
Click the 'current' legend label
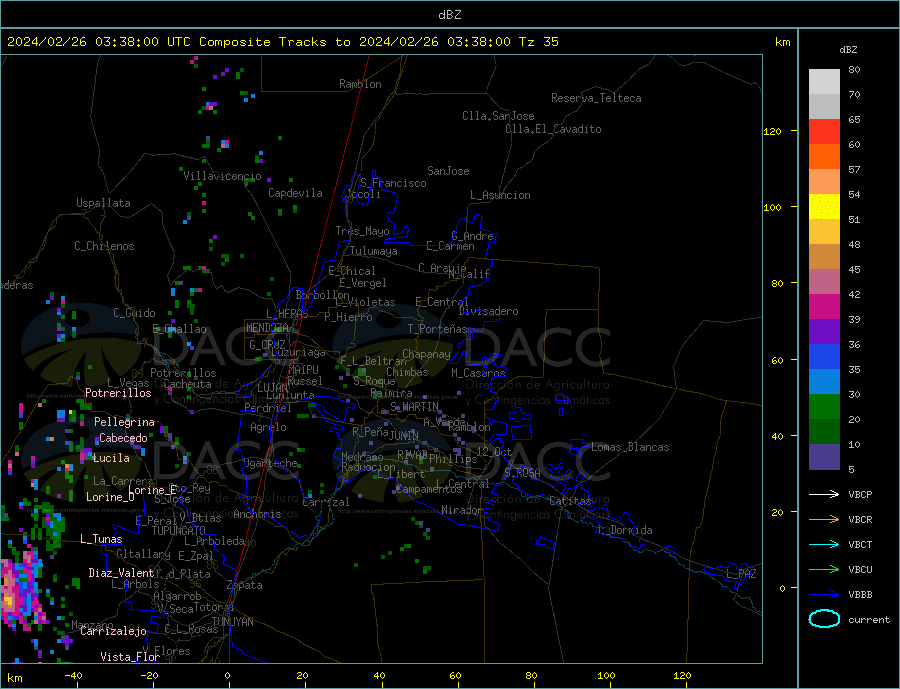pos(869,620)
